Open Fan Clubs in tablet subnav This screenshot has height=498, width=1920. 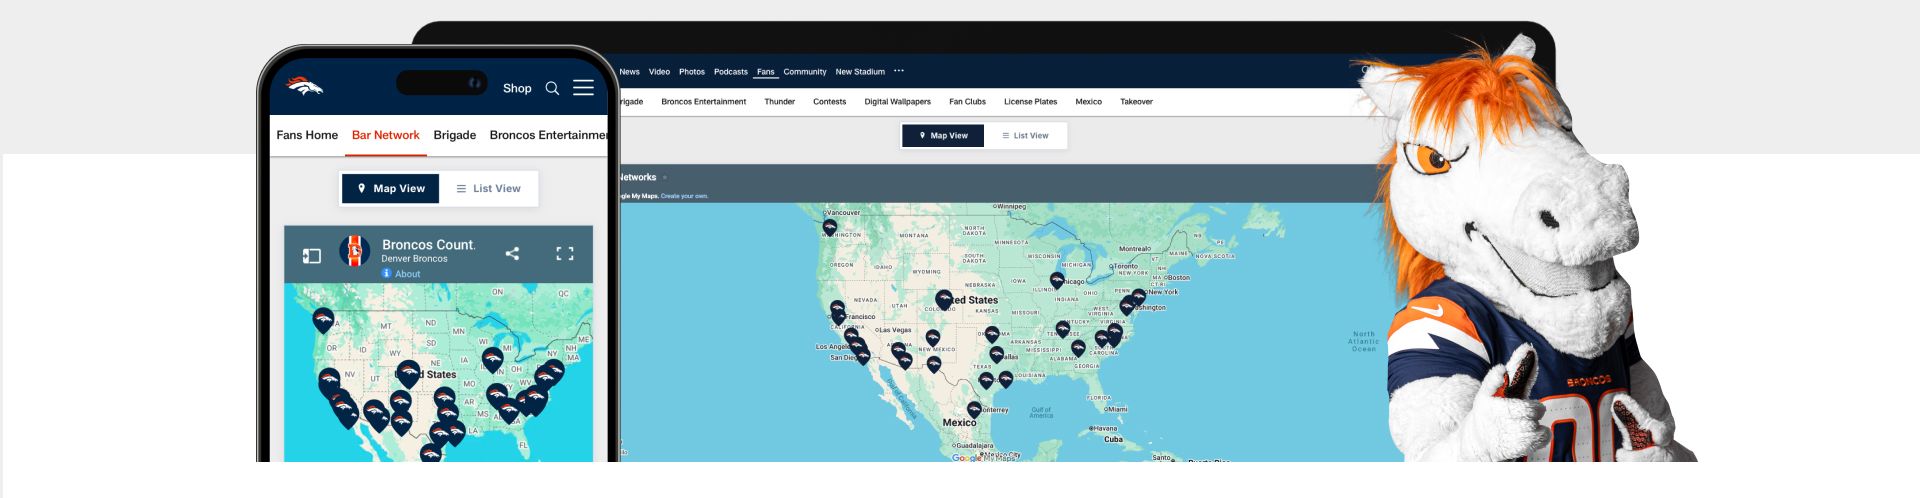(968, 102)
